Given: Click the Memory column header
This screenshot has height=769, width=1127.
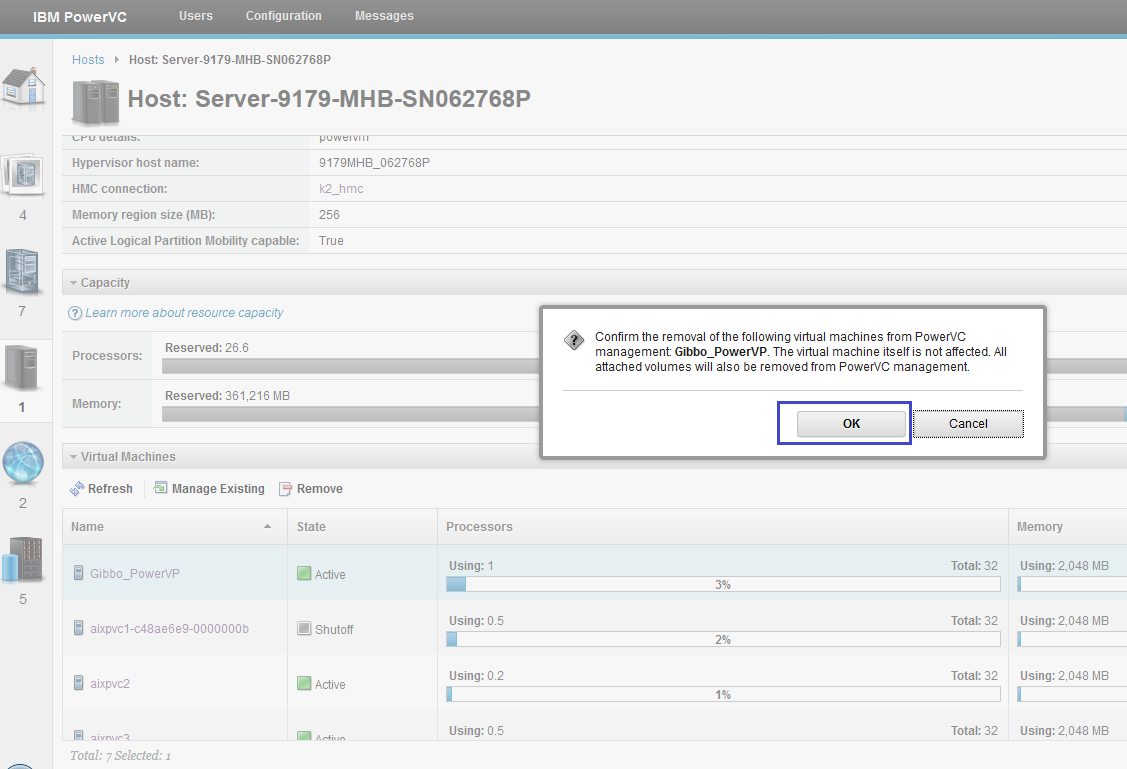Looking at the screenshot, I should pyautogui.click(x=1039, y=527).
